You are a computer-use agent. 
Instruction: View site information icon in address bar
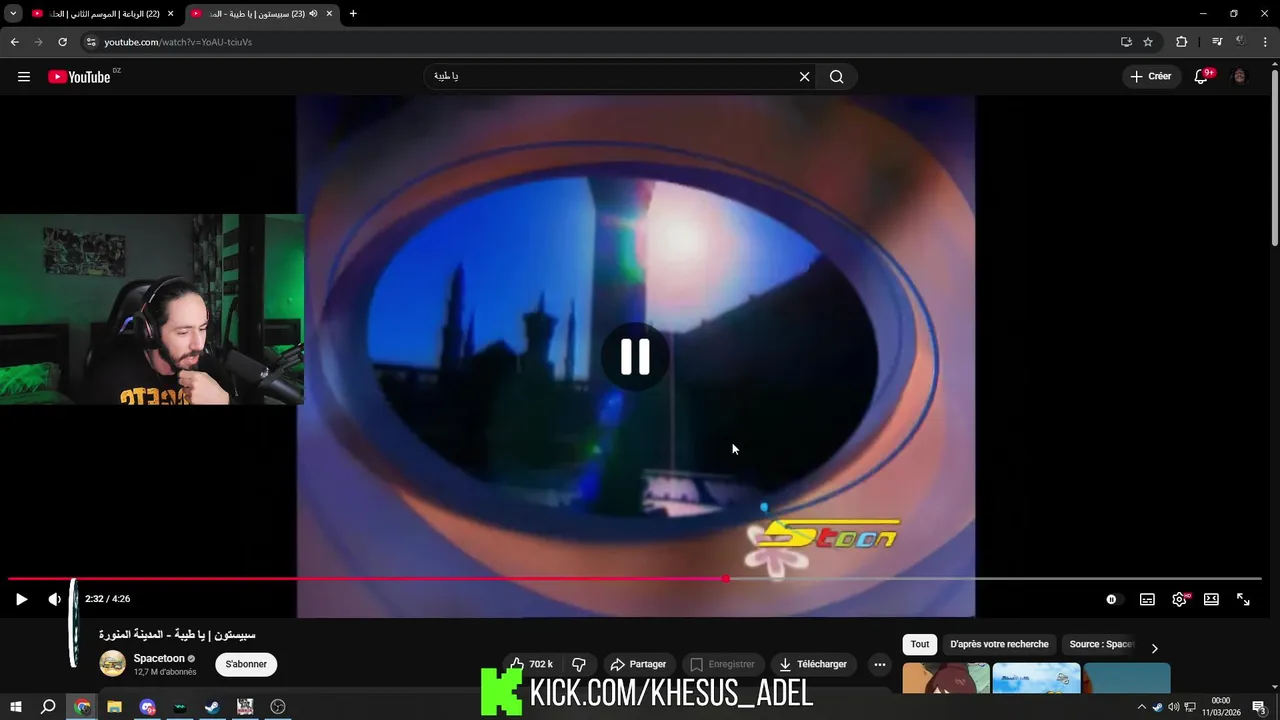[91, 42]
